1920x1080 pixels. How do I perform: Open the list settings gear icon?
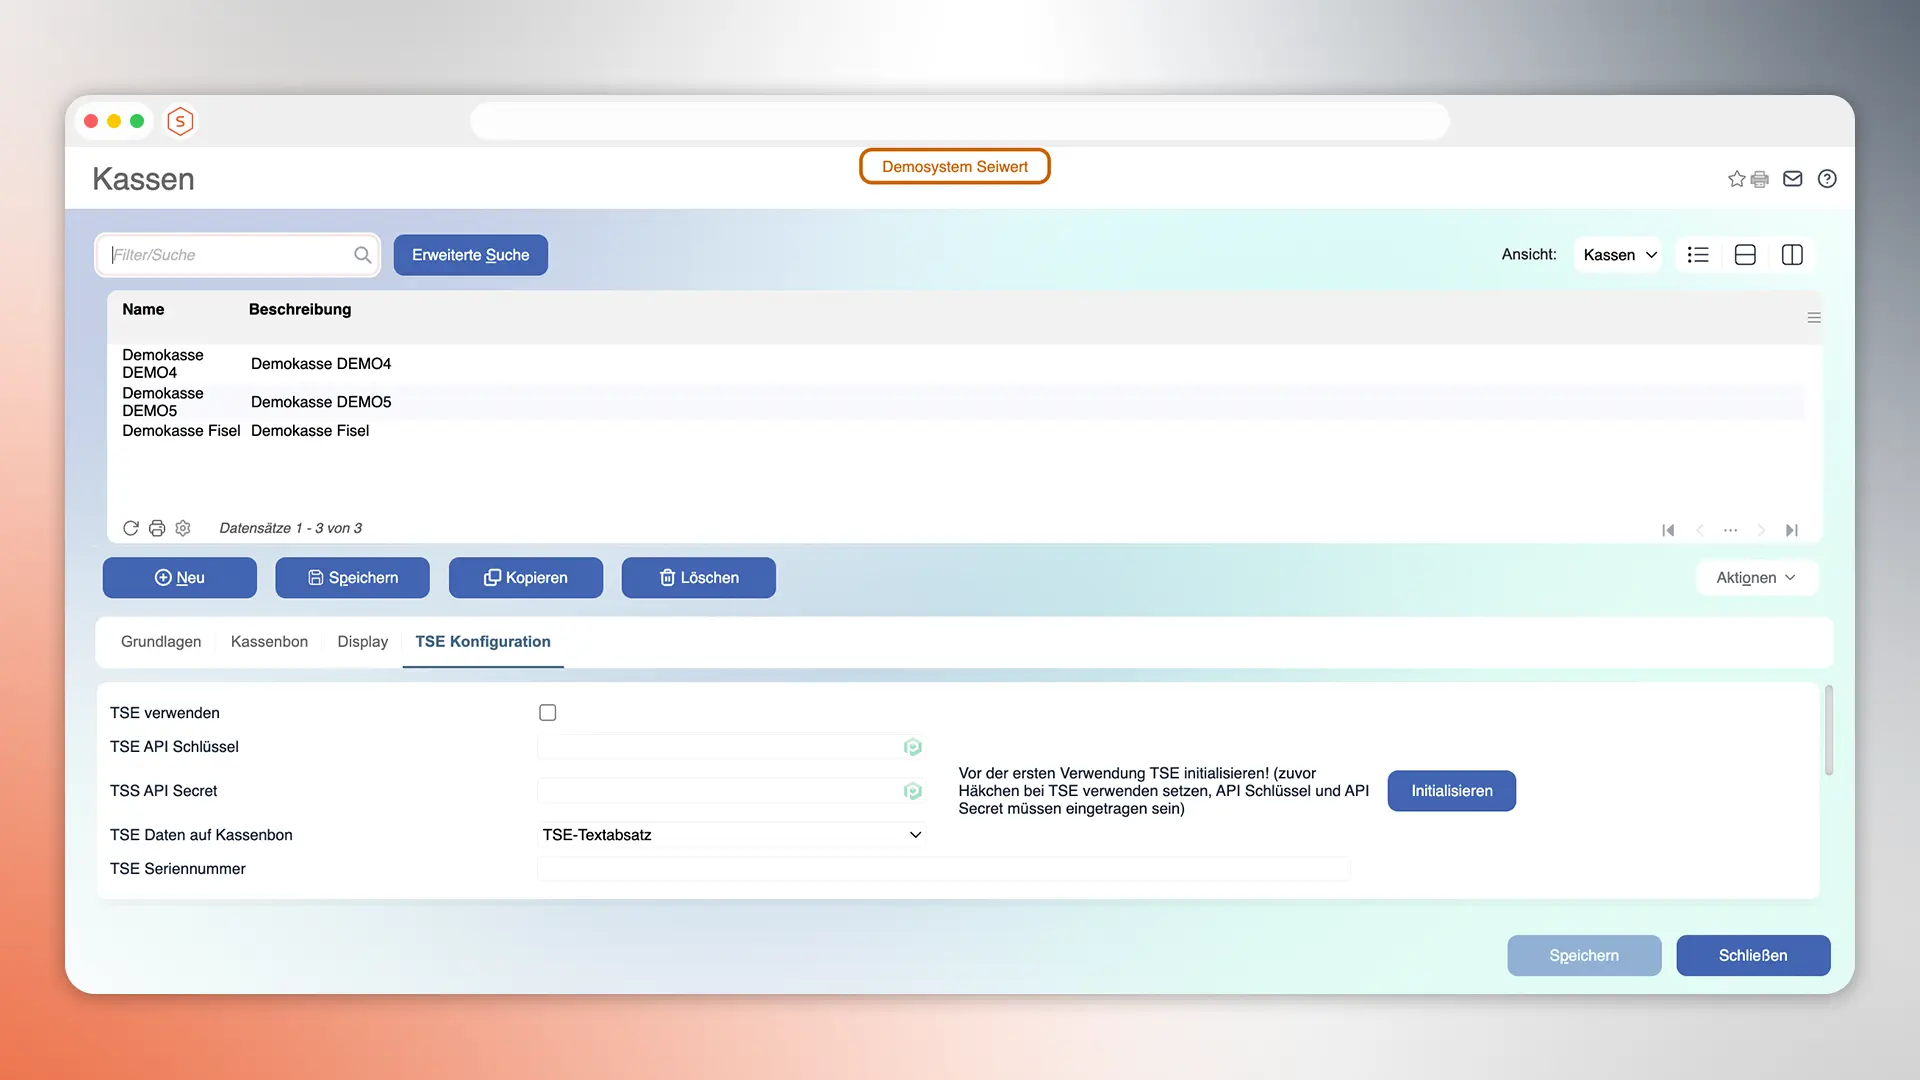tap(183, 528)
